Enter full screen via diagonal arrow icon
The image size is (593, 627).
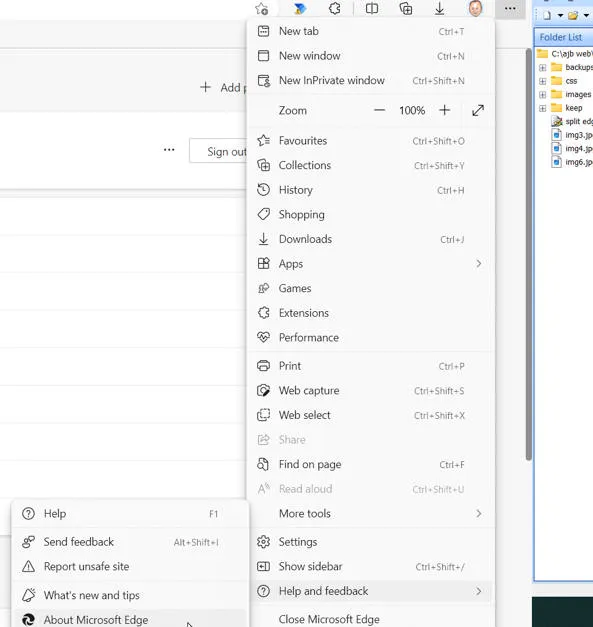(478, 110)
